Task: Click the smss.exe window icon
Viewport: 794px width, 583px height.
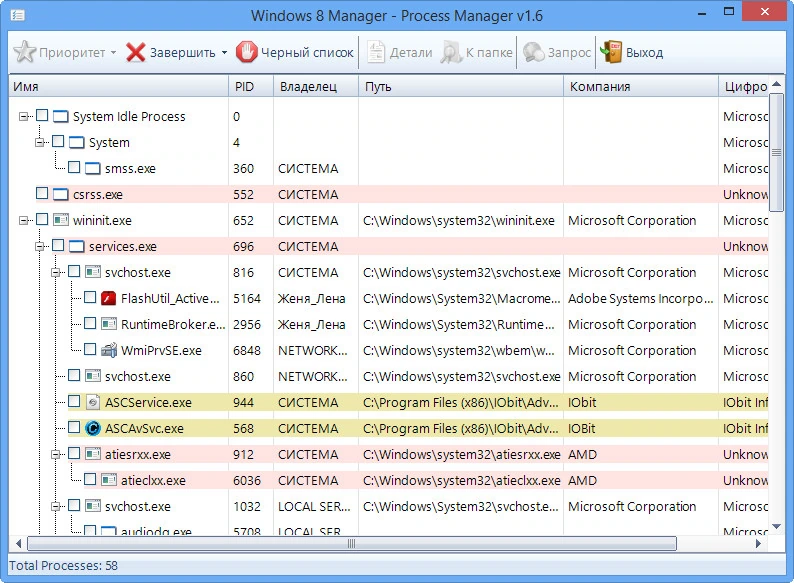Action: (93, 169)
